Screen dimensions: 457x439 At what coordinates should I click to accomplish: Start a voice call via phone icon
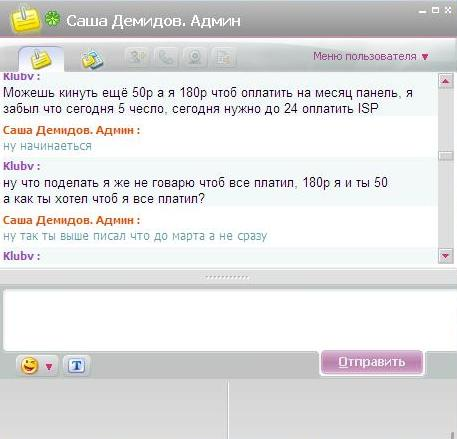coord(166,57)
